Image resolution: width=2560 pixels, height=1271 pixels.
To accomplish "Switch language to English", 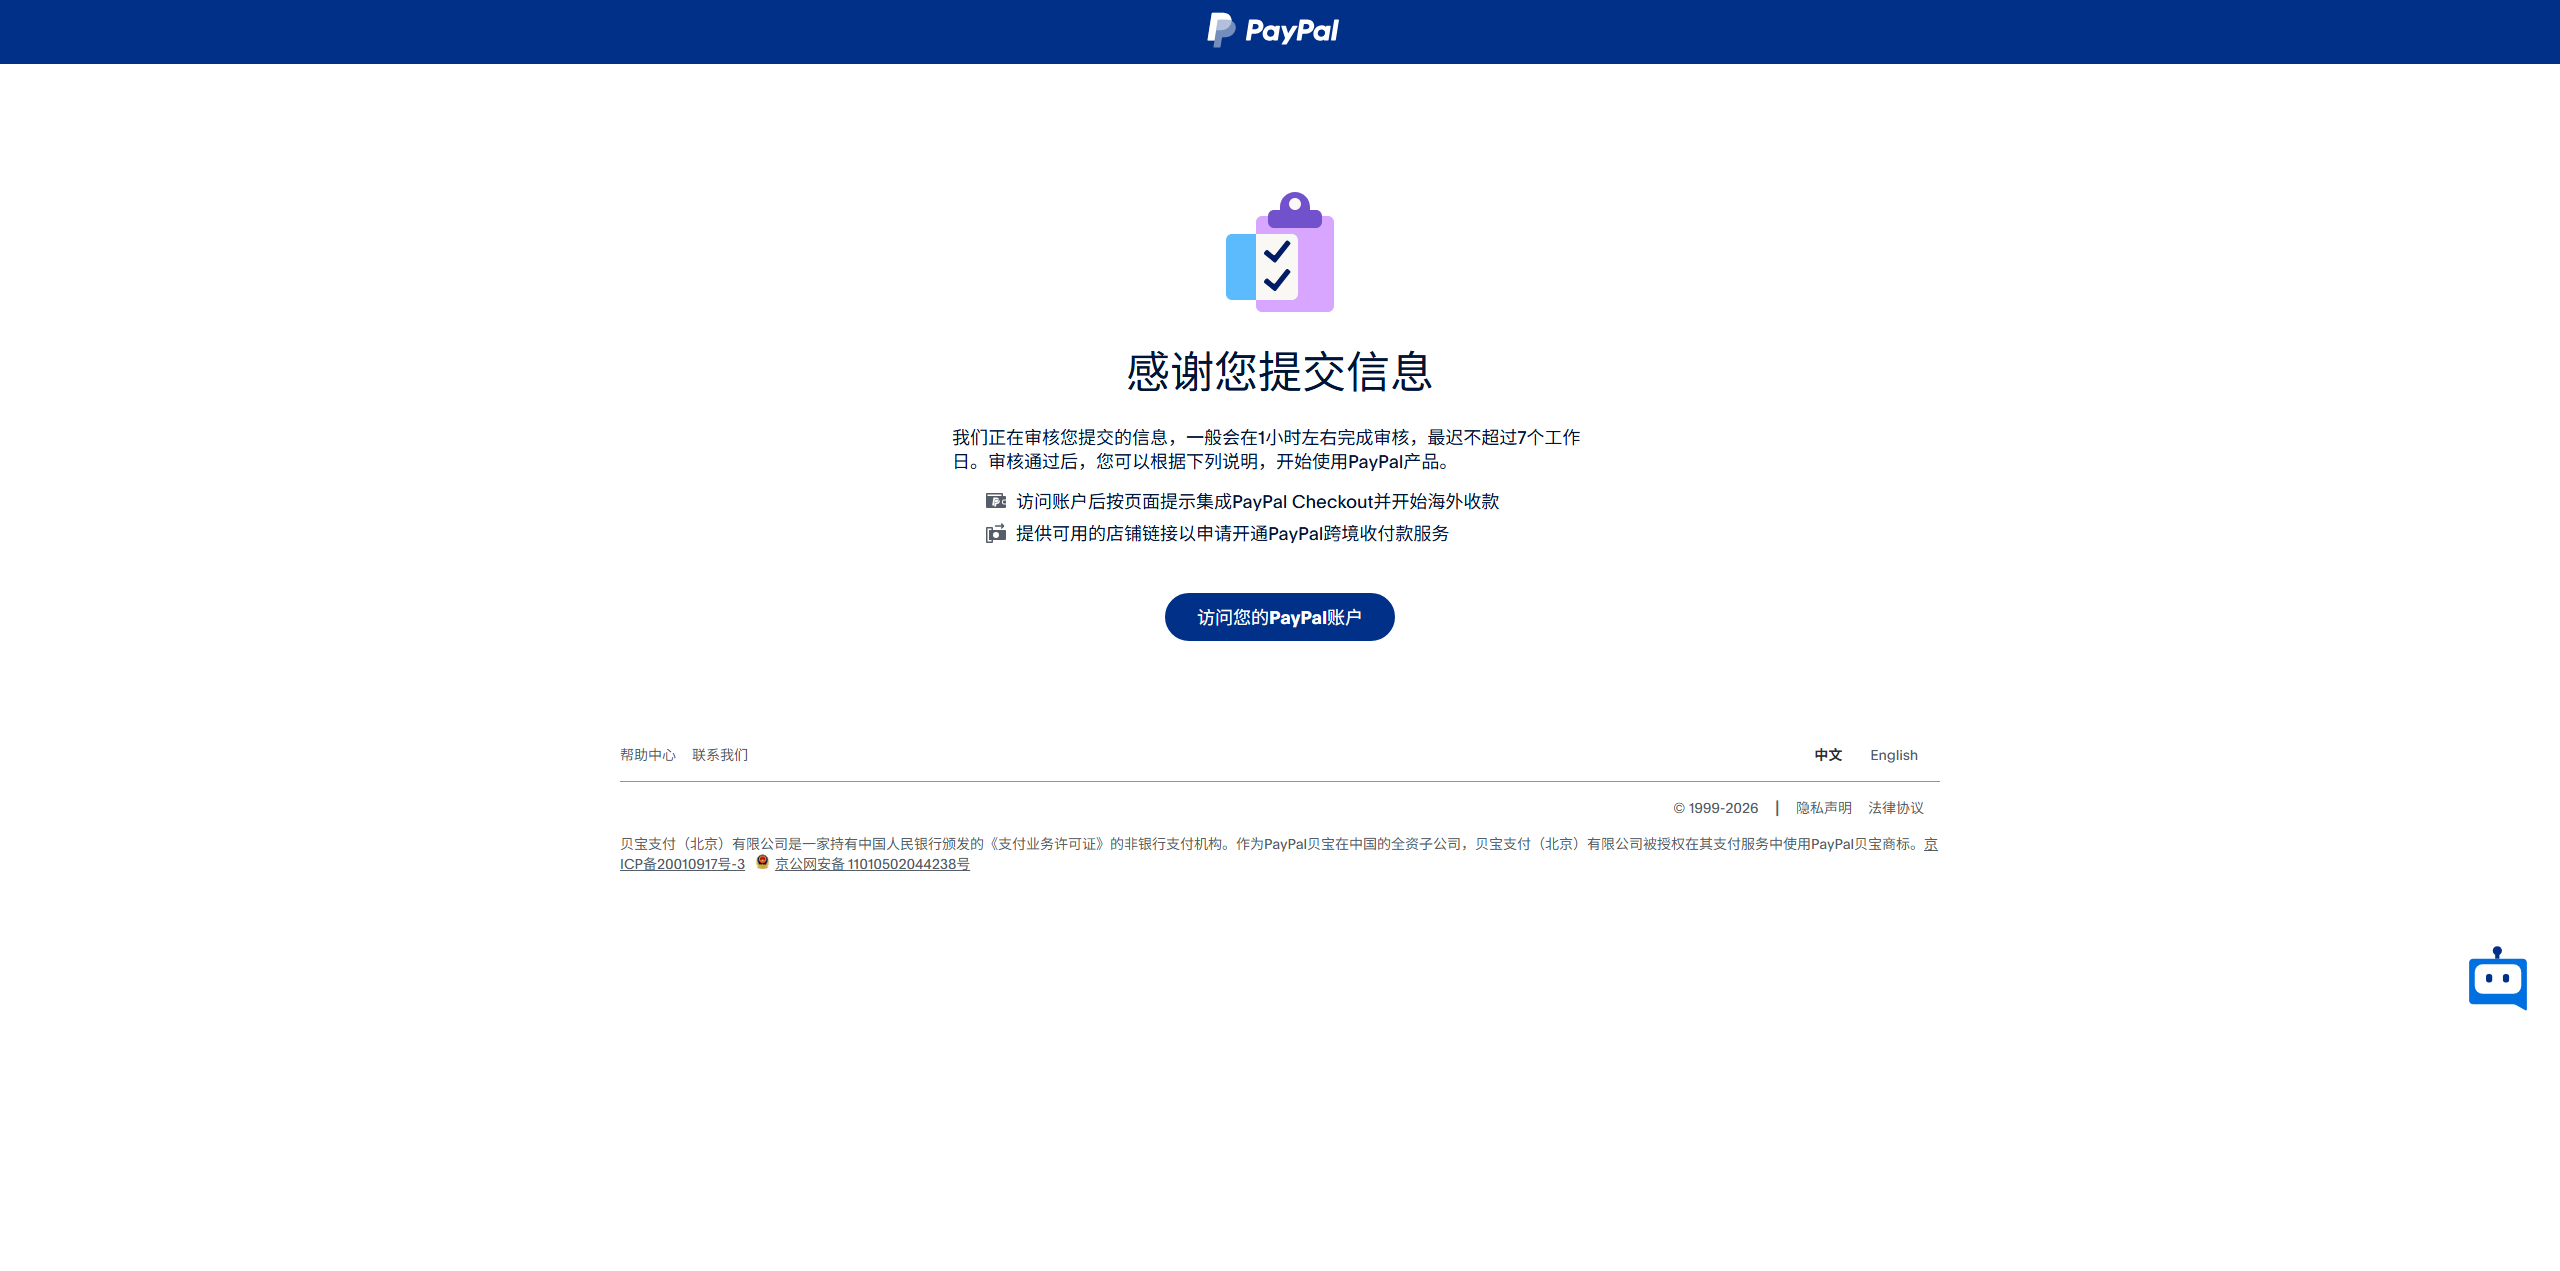I will [x=1893, y=755].
